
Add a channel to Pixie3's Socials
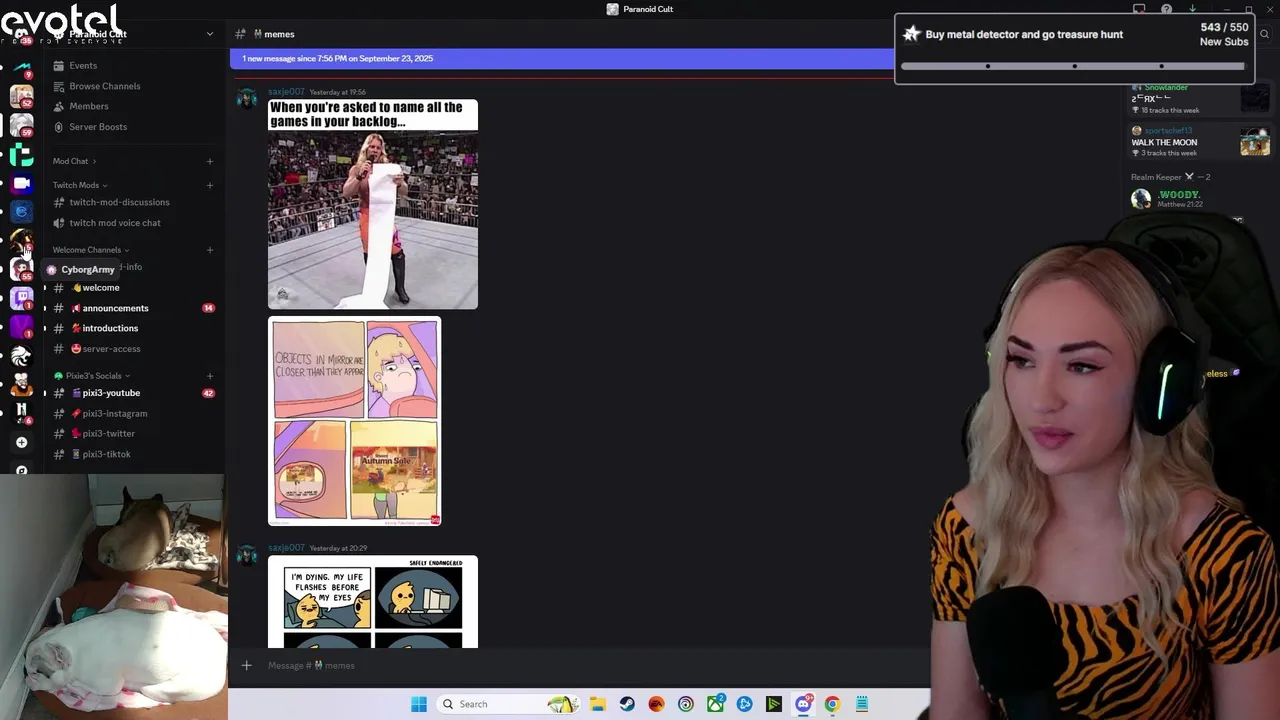tap(209, 376)
